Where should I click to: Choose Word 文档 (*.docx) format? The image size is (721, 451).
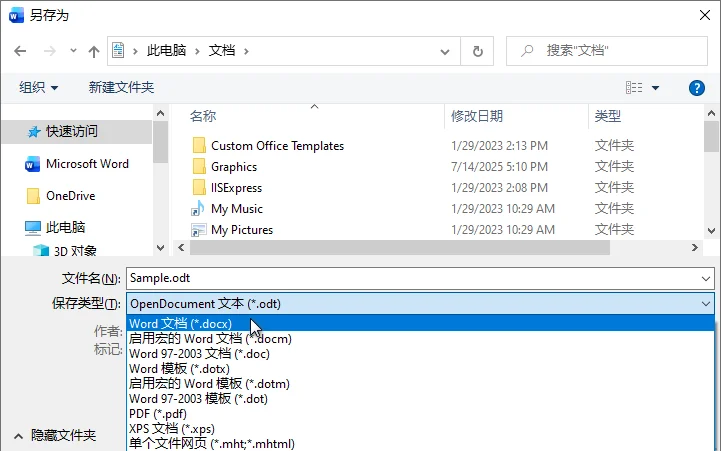(420, 324)
